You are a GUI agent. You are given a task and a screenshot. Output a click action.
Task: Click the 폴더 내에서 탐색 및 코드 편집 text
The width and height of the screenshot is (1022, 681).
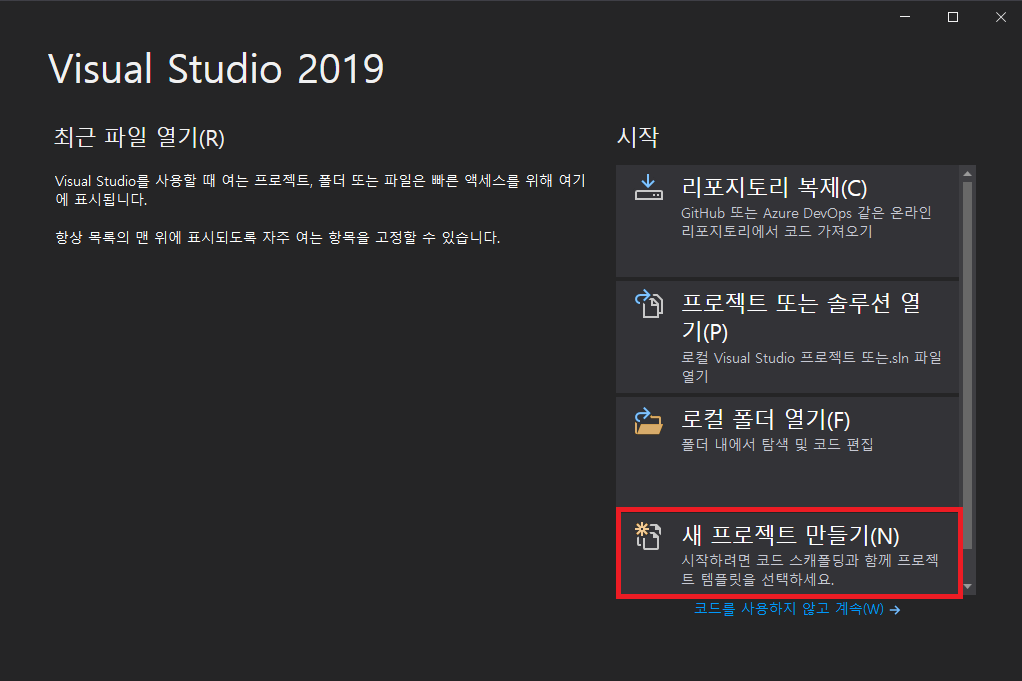[x=777, y=444]
